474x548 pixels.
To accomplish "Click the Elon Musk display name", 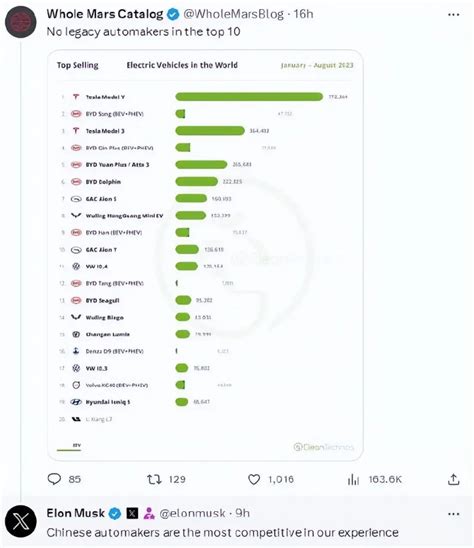I will [x=76, y=513].
